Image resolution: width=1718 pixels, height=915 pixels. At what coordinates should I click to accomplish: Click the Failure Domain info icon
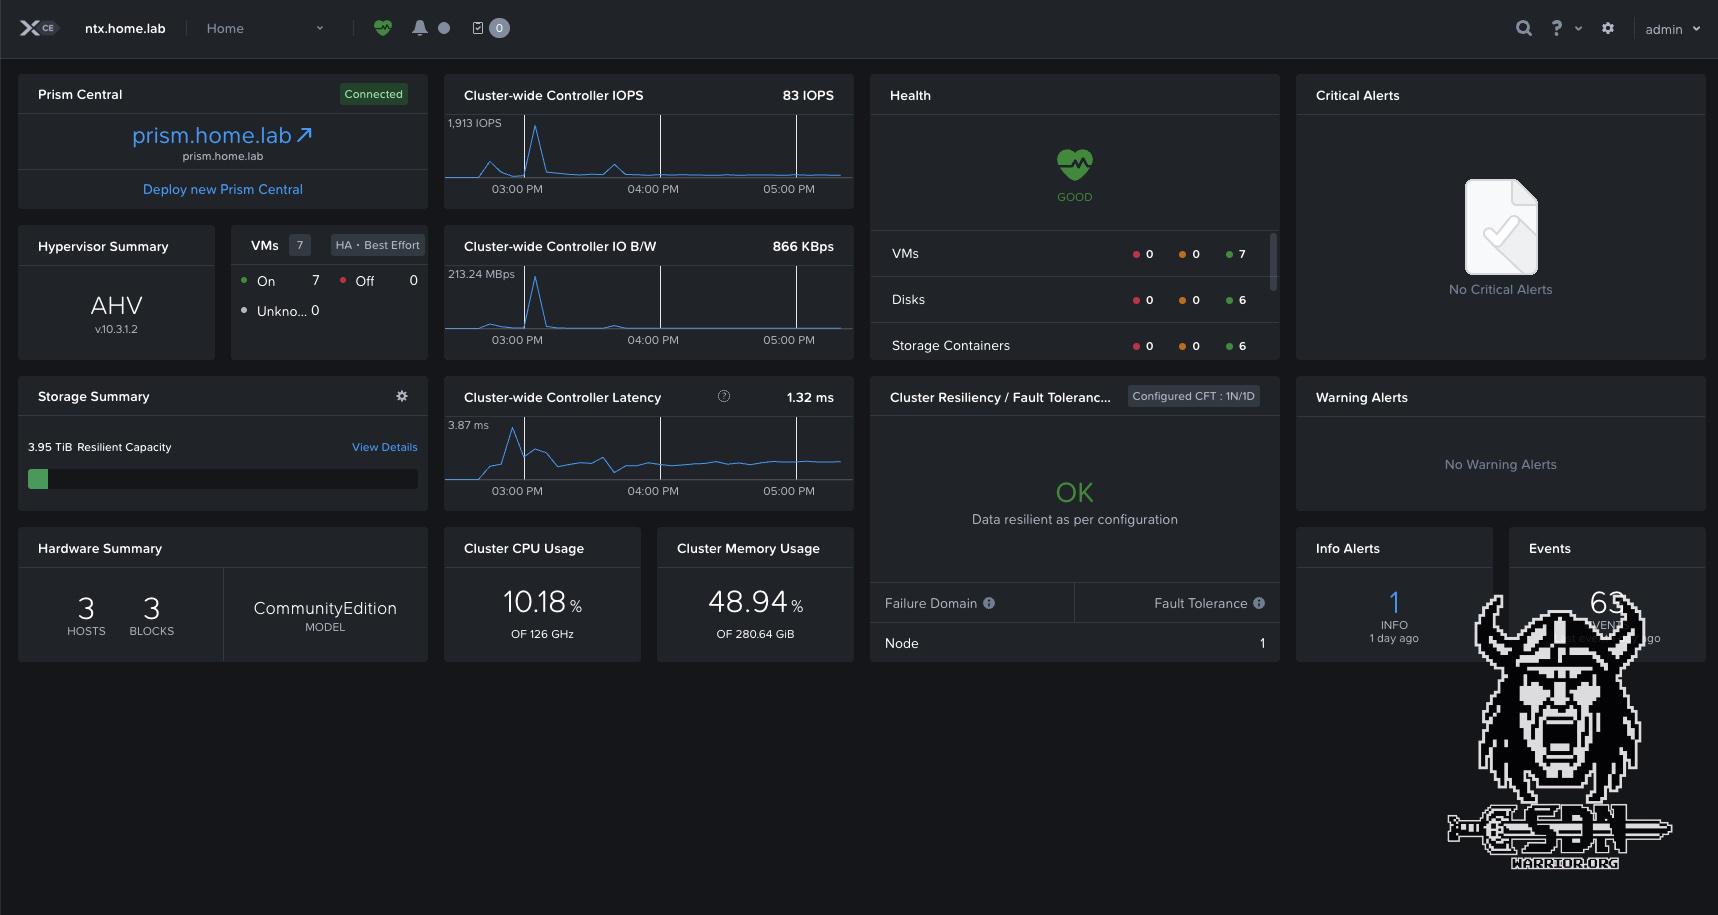point(989,603)
